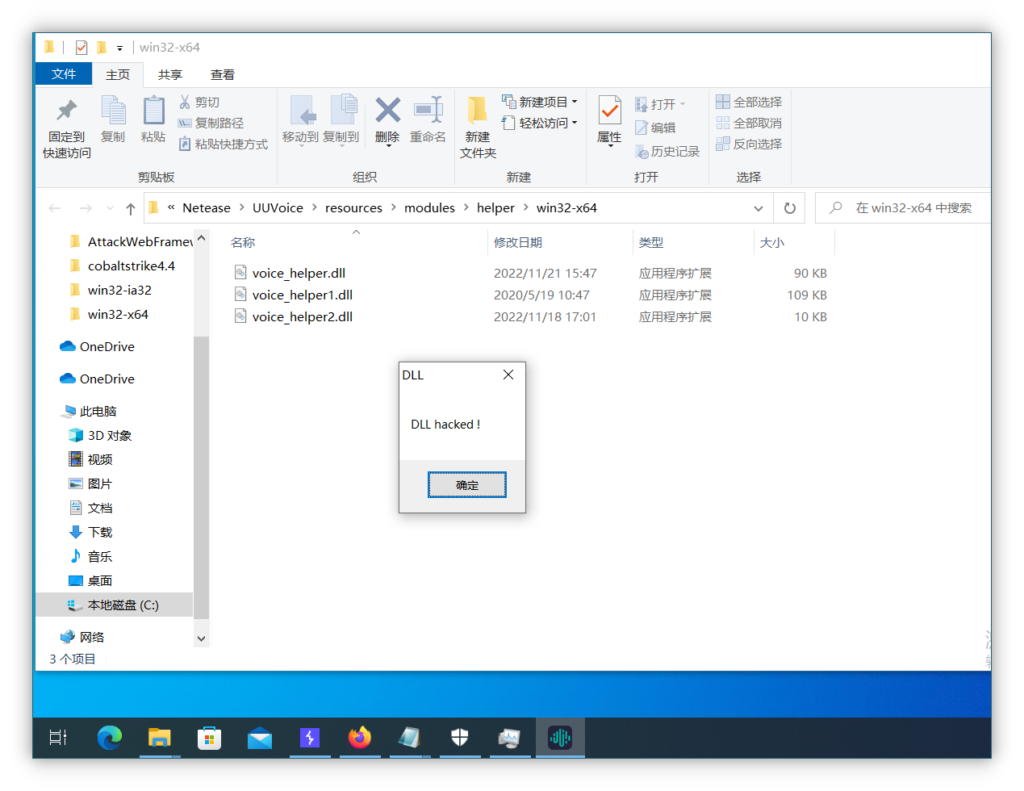The height and width of the screenshot is (791, 1024).
Task: Switch to the Share (共享) tab
Action: point(170,74)
